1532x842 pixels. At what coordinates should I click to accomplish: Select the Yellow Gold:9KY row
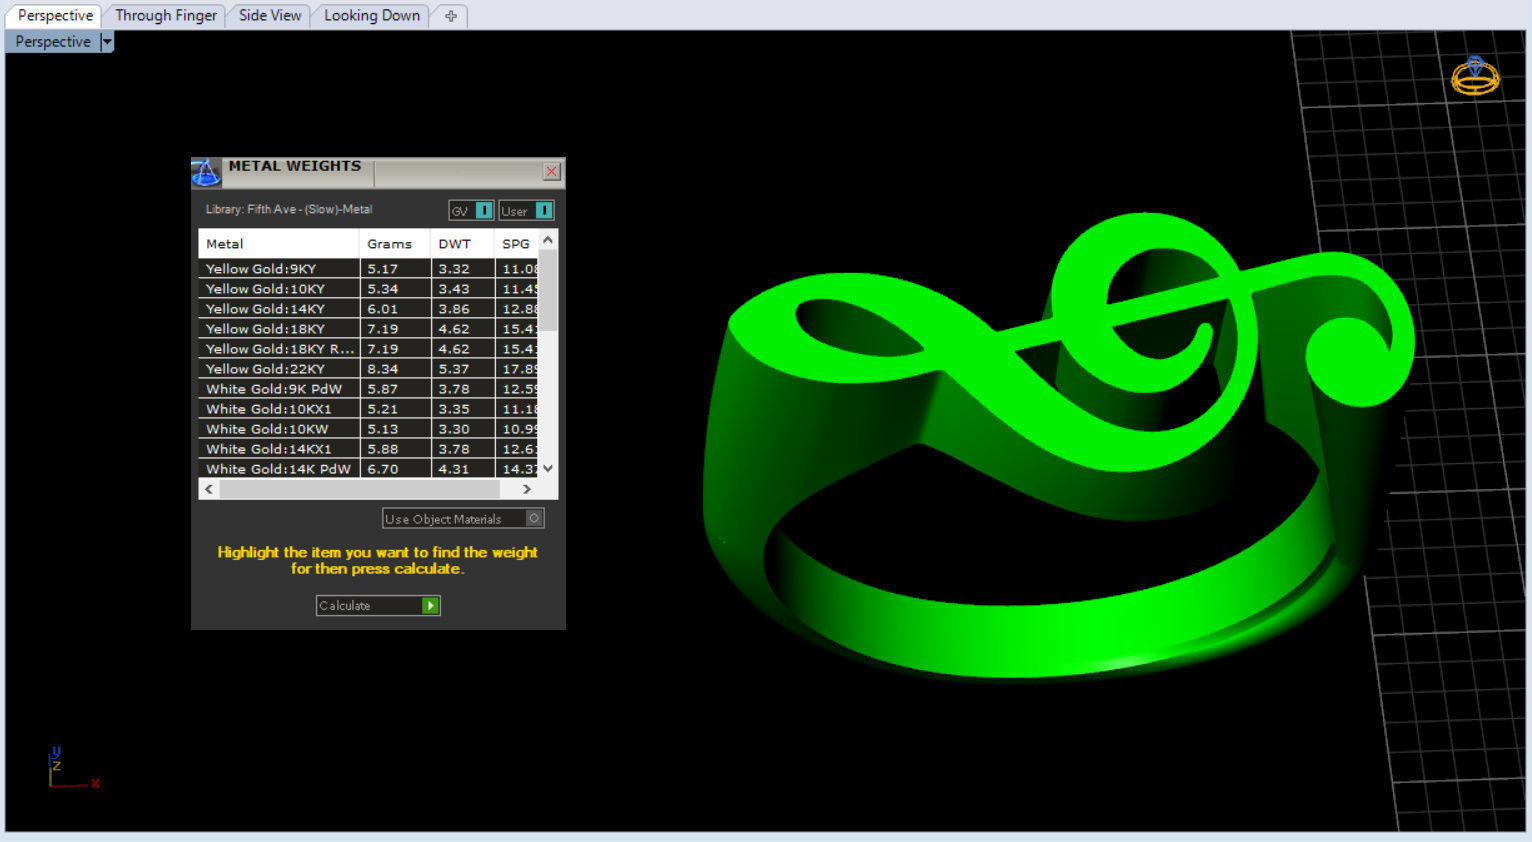[368, 269]
